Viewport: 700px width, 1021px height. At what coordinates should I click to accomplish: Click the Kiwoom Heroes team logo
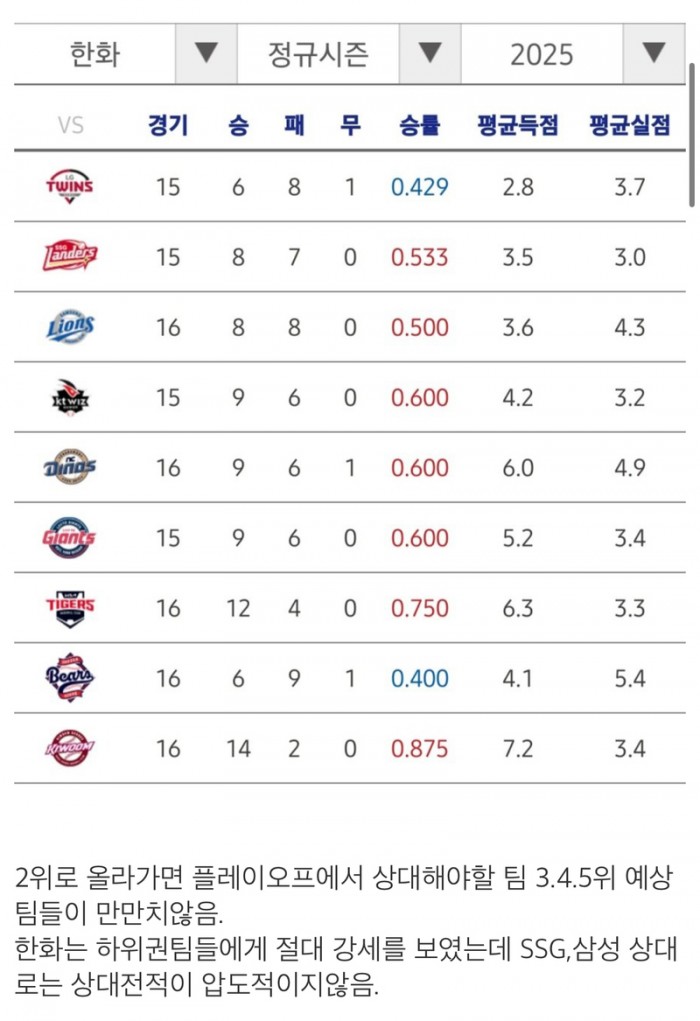point(70,748)
